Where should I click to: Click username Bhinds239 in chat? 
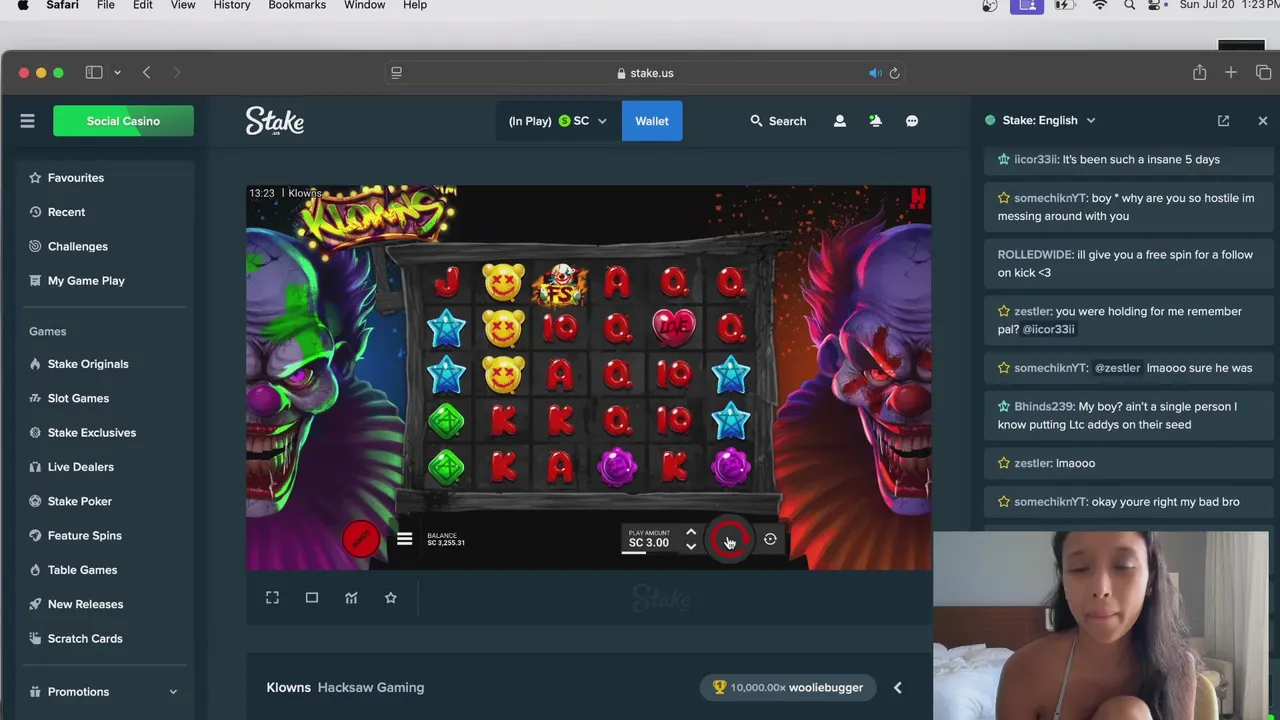tap(1044, 407)
